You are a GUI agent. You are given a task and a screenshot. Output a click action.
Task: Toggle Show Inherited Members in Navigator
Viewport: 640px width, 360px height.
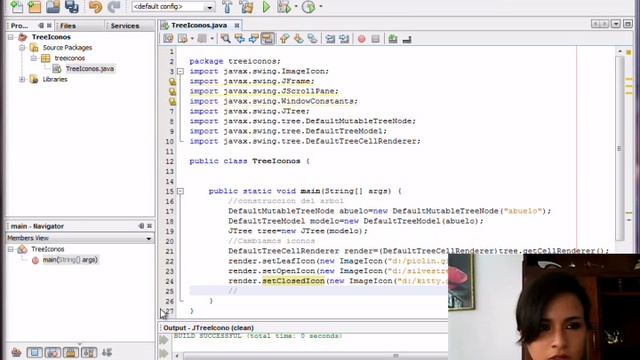pyautogui.click(x=16, y=352)
